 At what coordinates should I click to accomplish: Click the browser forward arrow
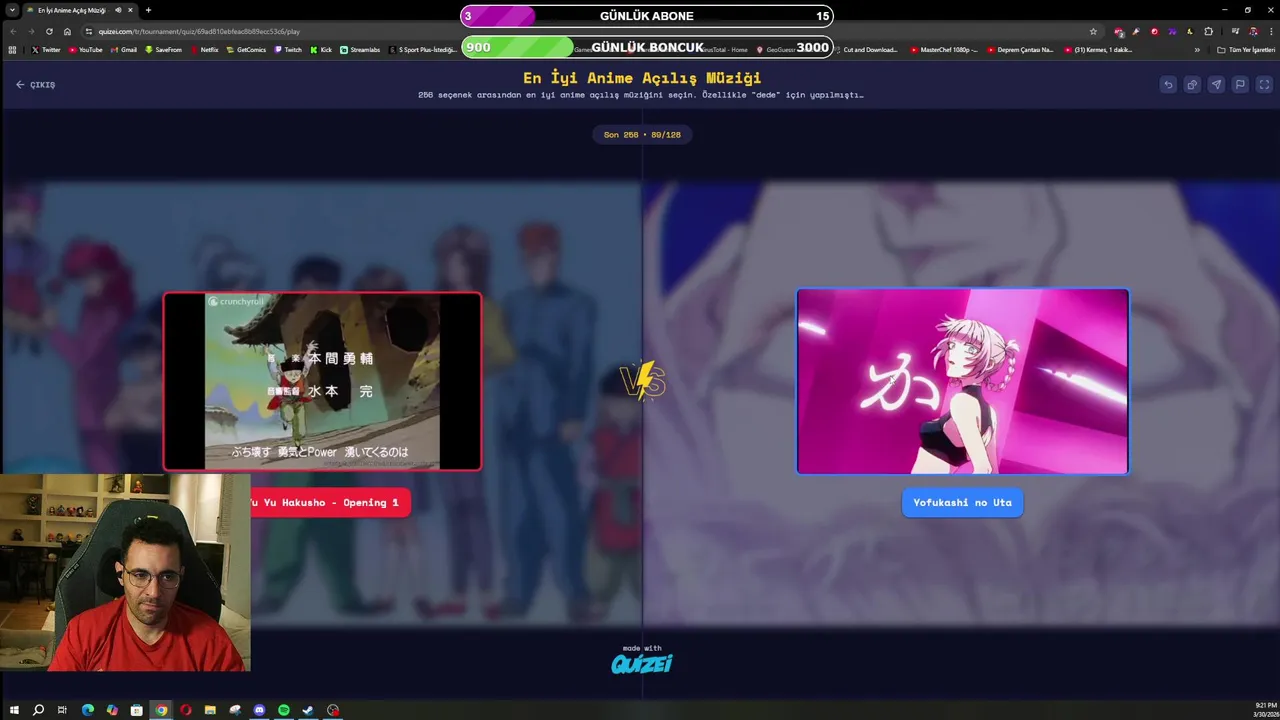pos(31,31)
